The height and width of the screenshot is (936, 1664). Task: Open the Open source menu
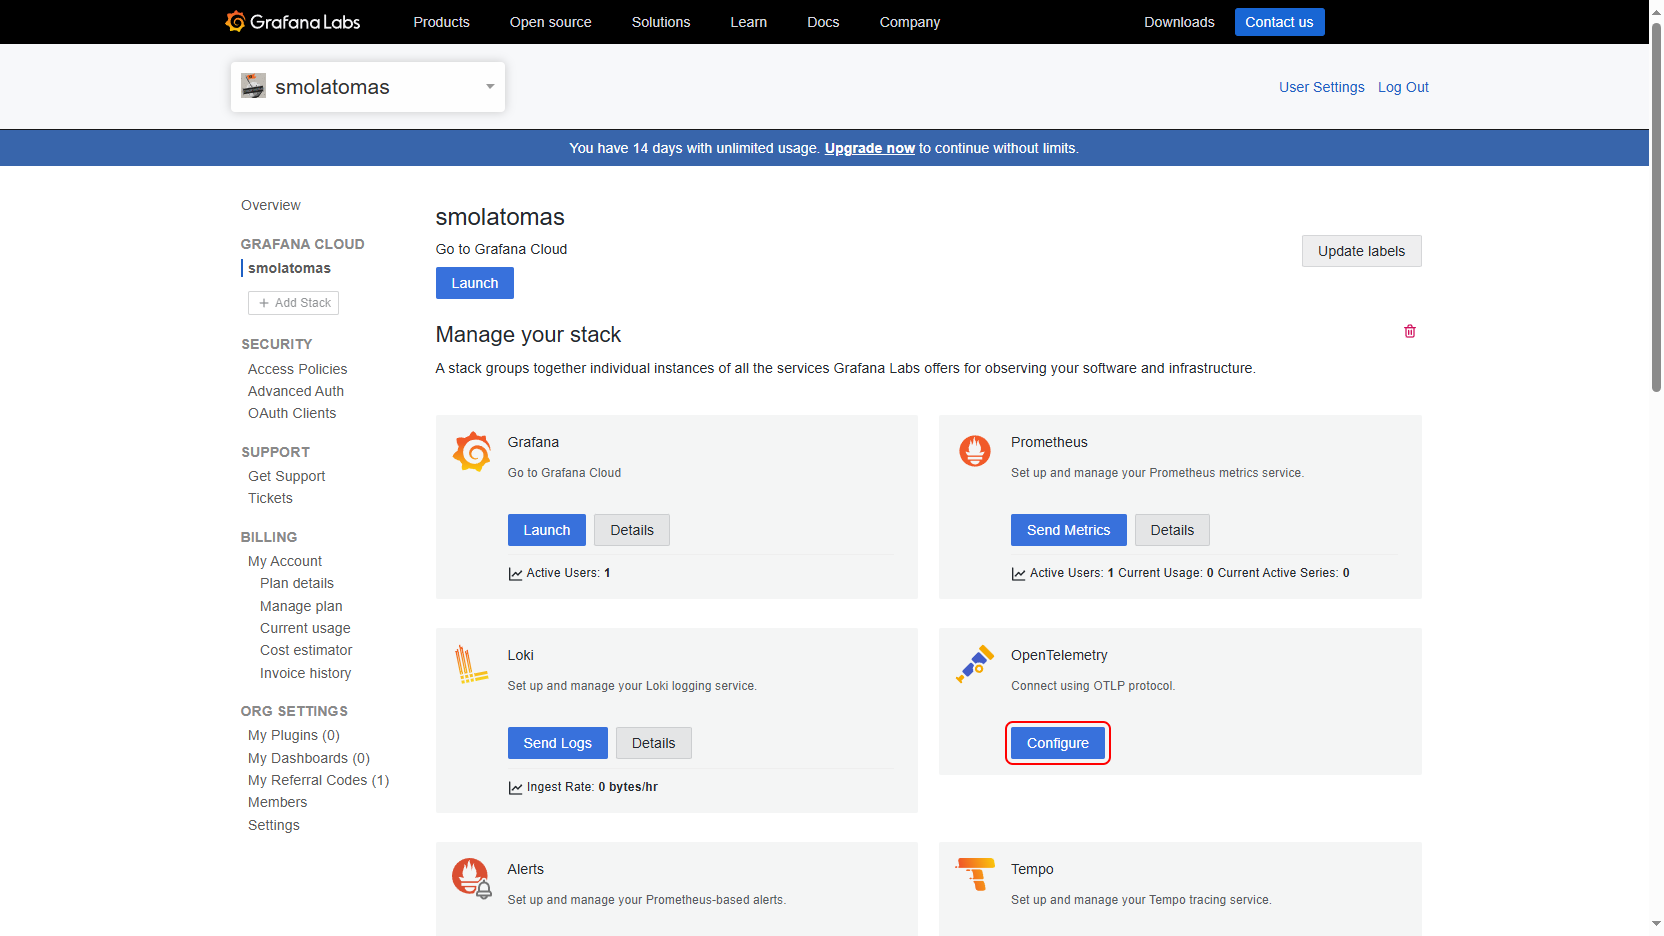(550, 22)
